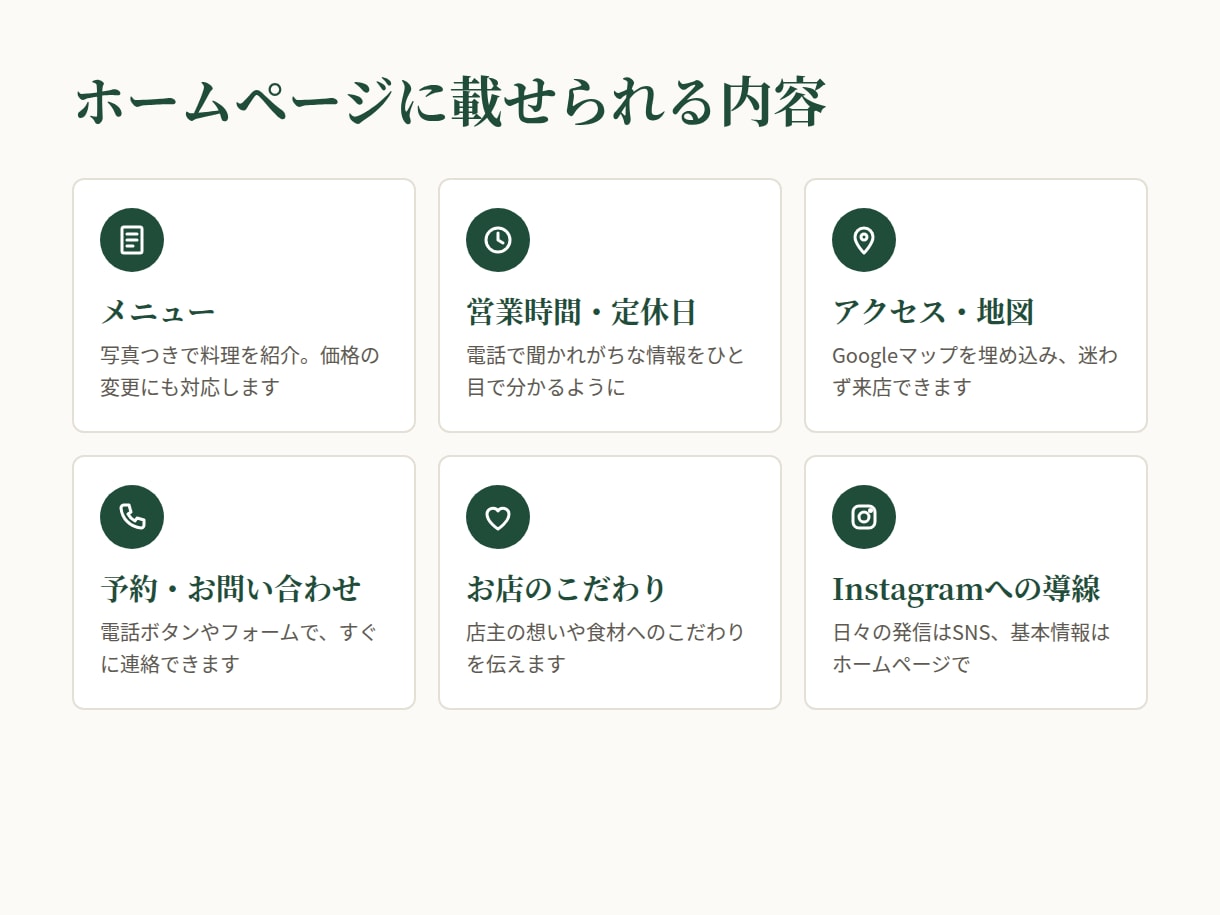Select the お店のこだわり heading
Image resolution: width=1220 pixels, height=915 pixels.
point(566,589)
